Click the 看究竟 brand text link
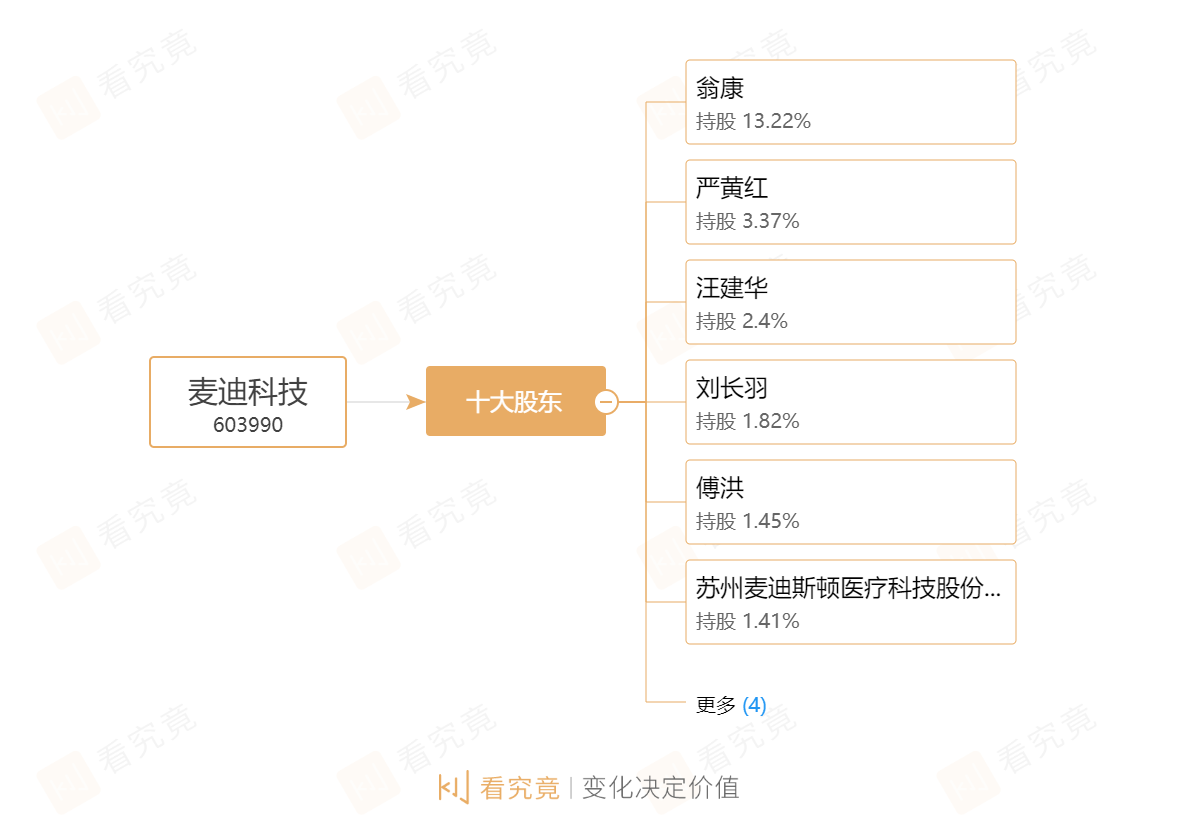The height and width of the screenshot is (830, 1178). (x=520, y=788)
